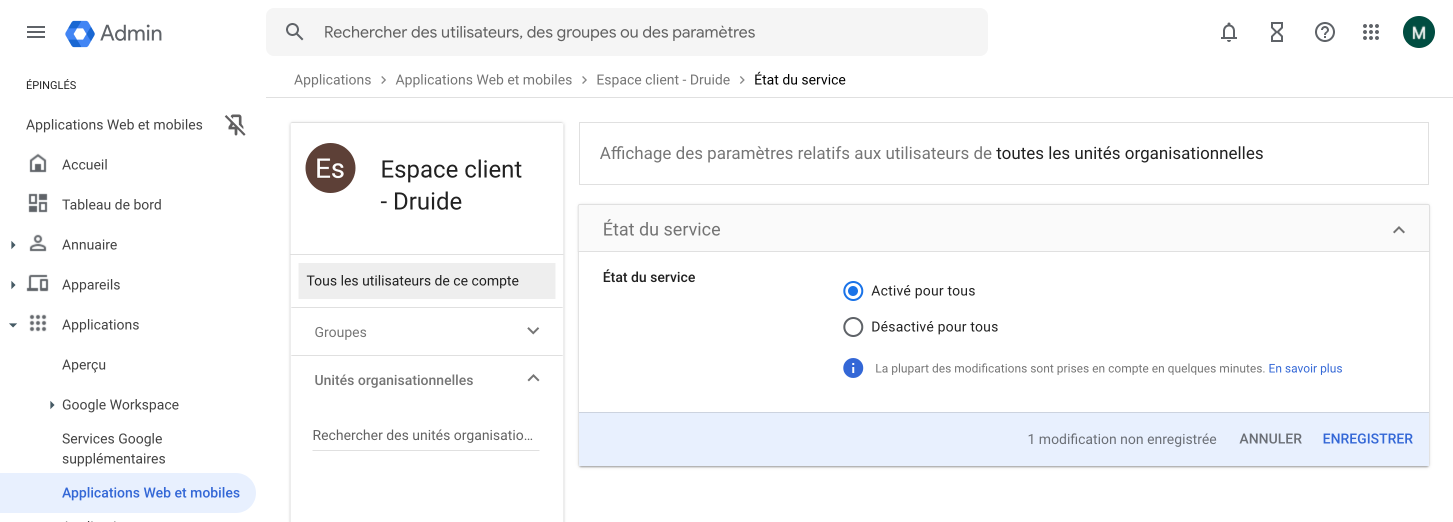Image resolution: width=1453 pixels, height=522 pixels.
Task: Unpin Applications Web et mobiles
Action: (x=235, y=125)
